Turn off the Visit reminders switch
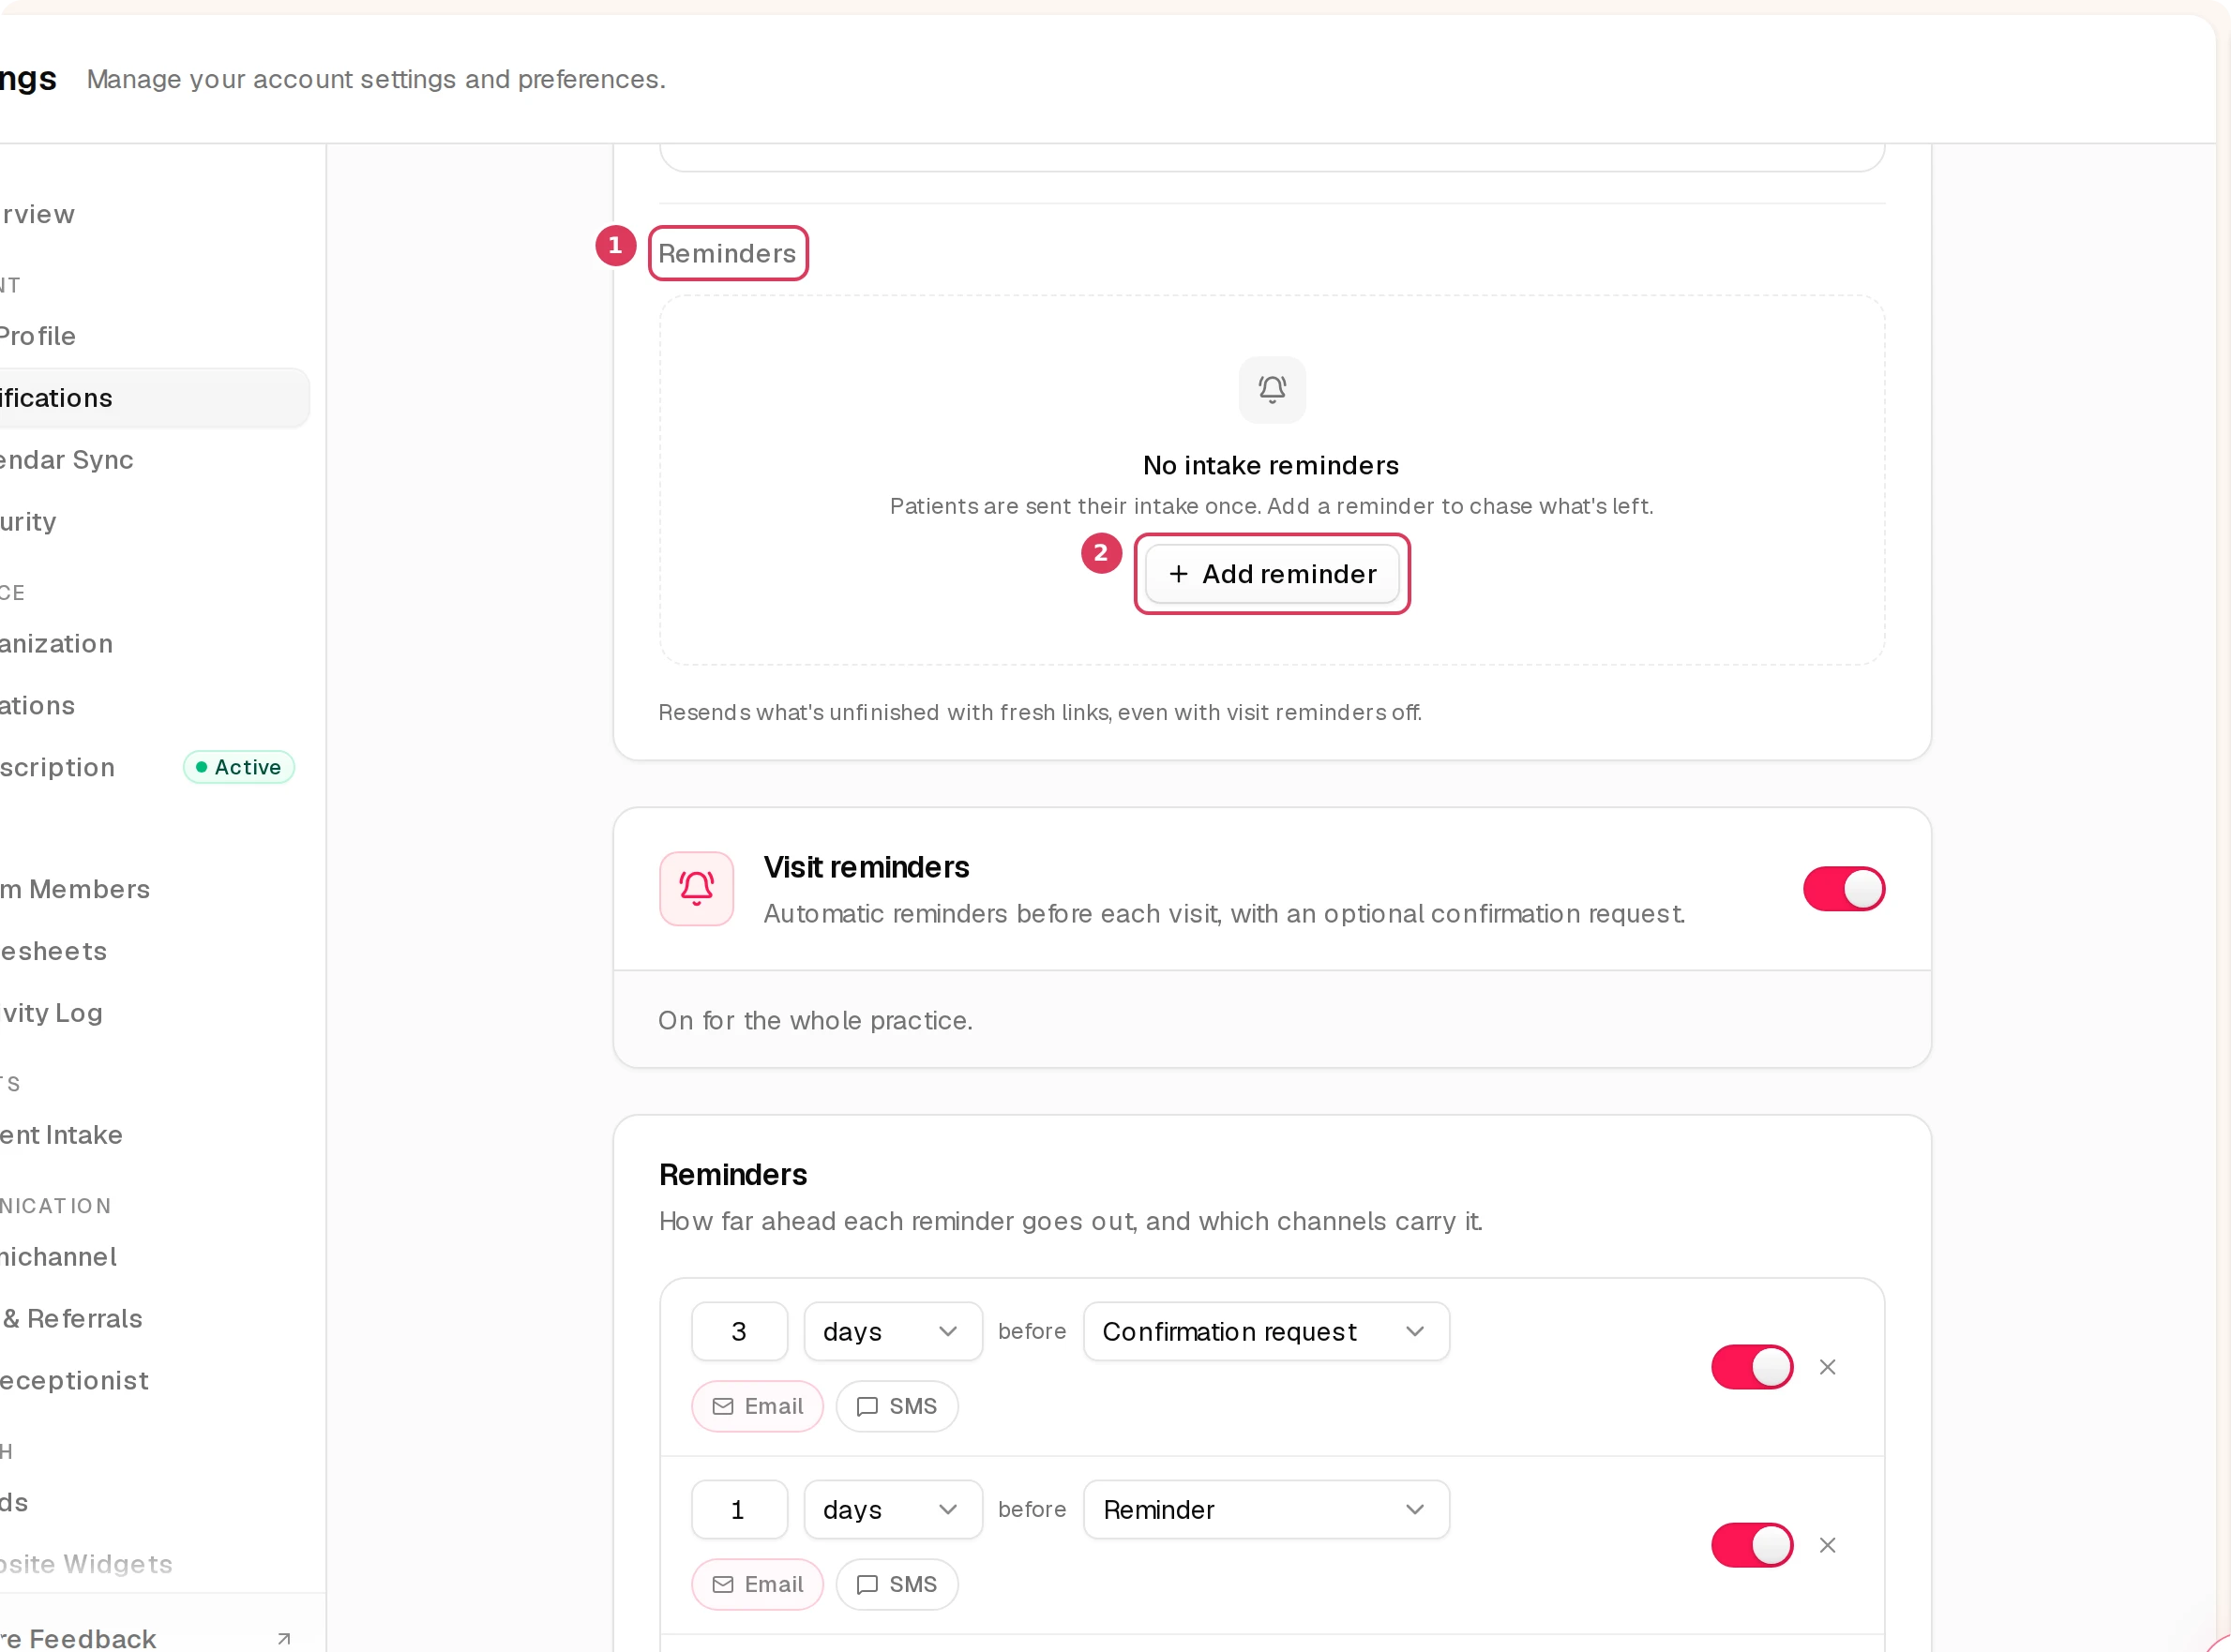 (1843, 888)
